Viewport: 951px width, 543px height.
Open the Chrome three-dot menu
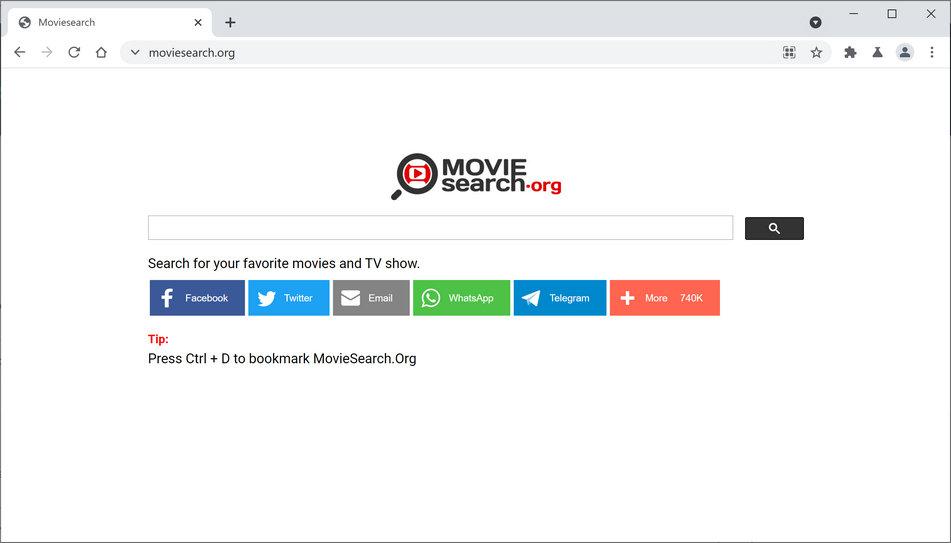(932, 52)
